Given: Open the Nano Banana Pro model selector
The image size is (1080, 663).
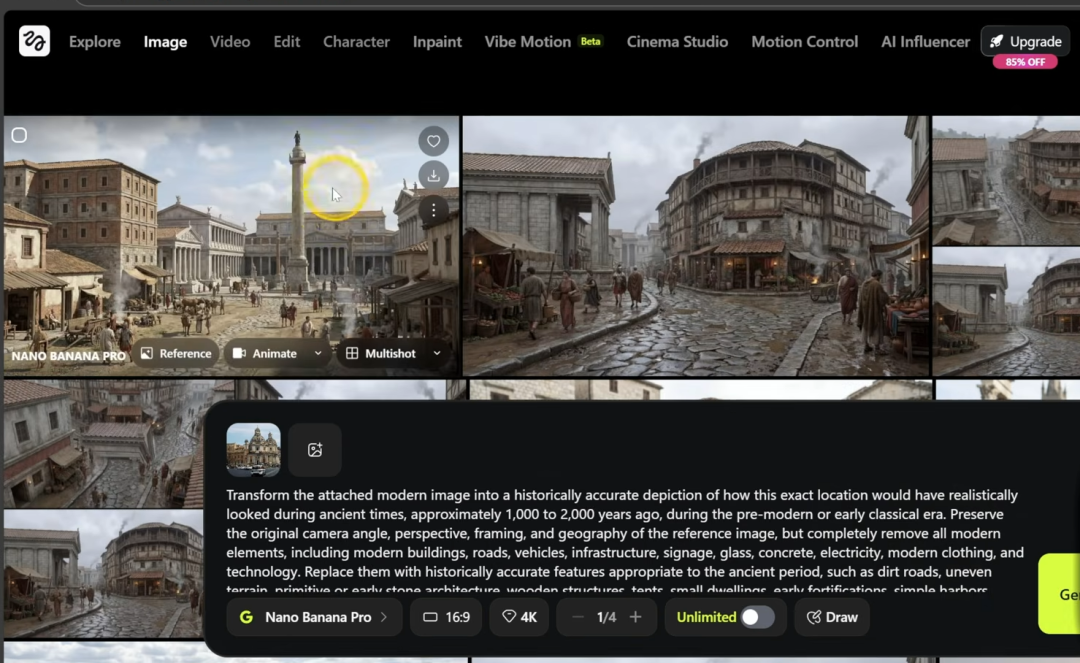Looking at the screenshot, I should pyautogui.click(x=314, y=617).
